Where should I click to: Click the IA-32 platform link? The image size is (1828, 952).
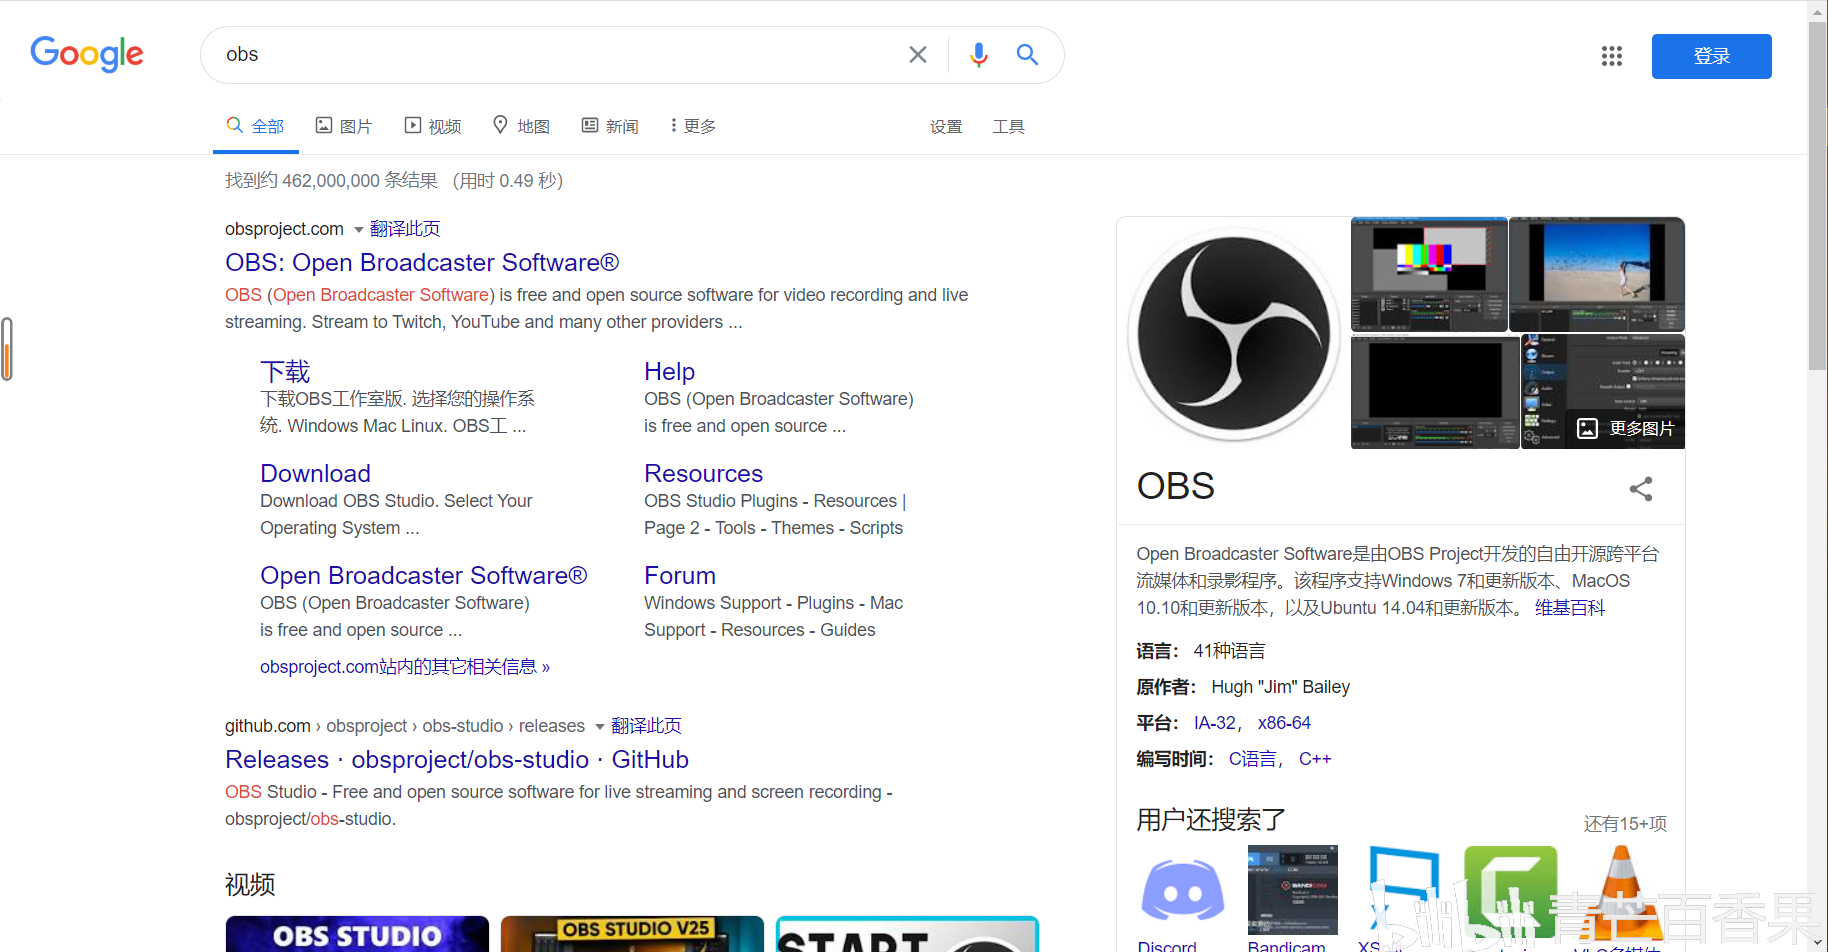[x=1215, y=723]
